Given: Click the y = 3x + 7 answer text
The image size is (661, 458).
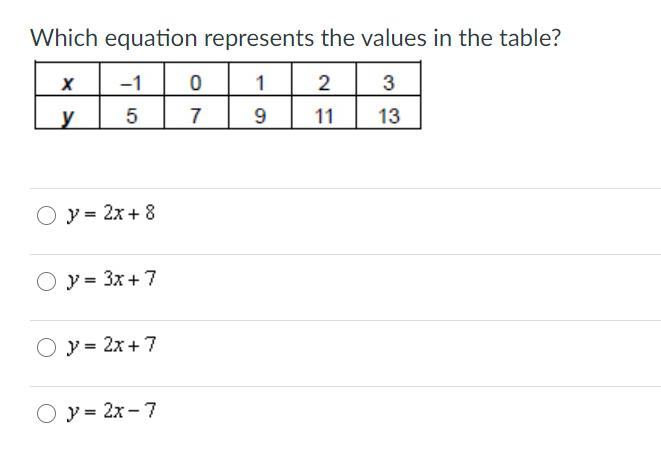Looking at the screenshot, I should click(x=111, y=280).
